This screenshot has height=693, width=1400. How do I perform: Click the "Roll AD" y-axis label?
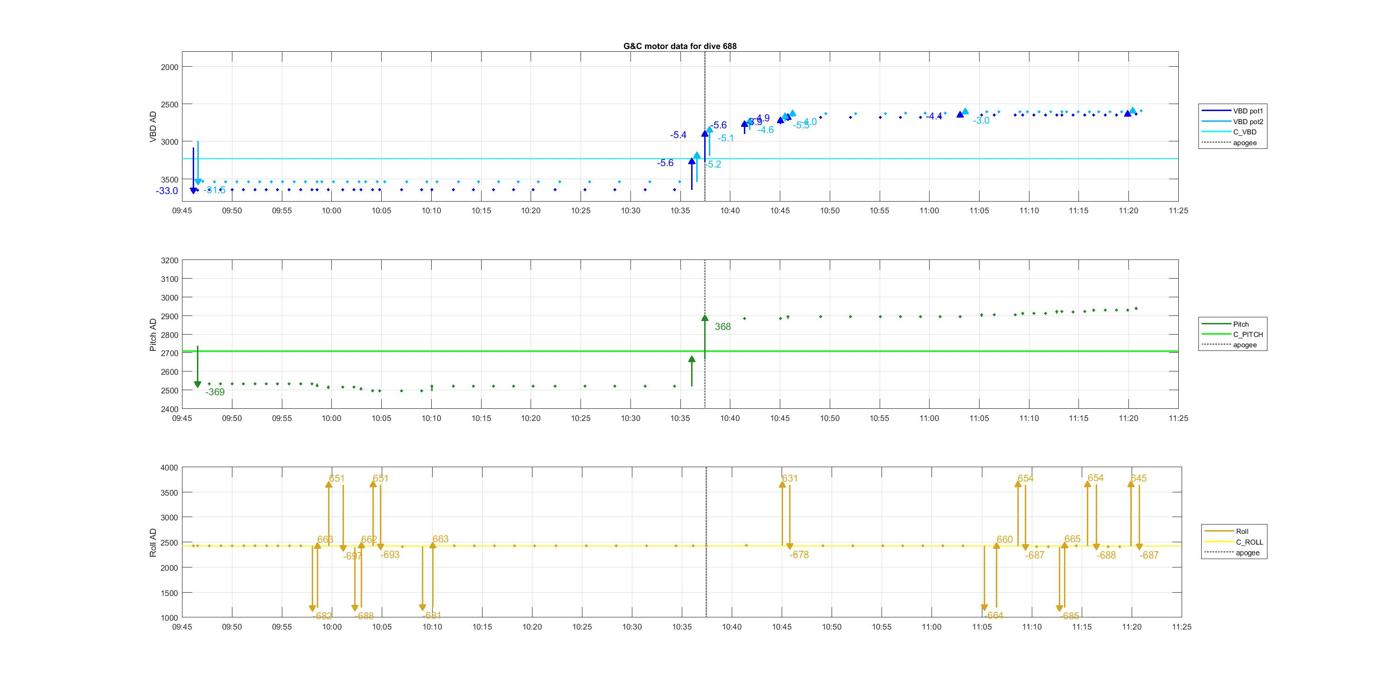154,542
